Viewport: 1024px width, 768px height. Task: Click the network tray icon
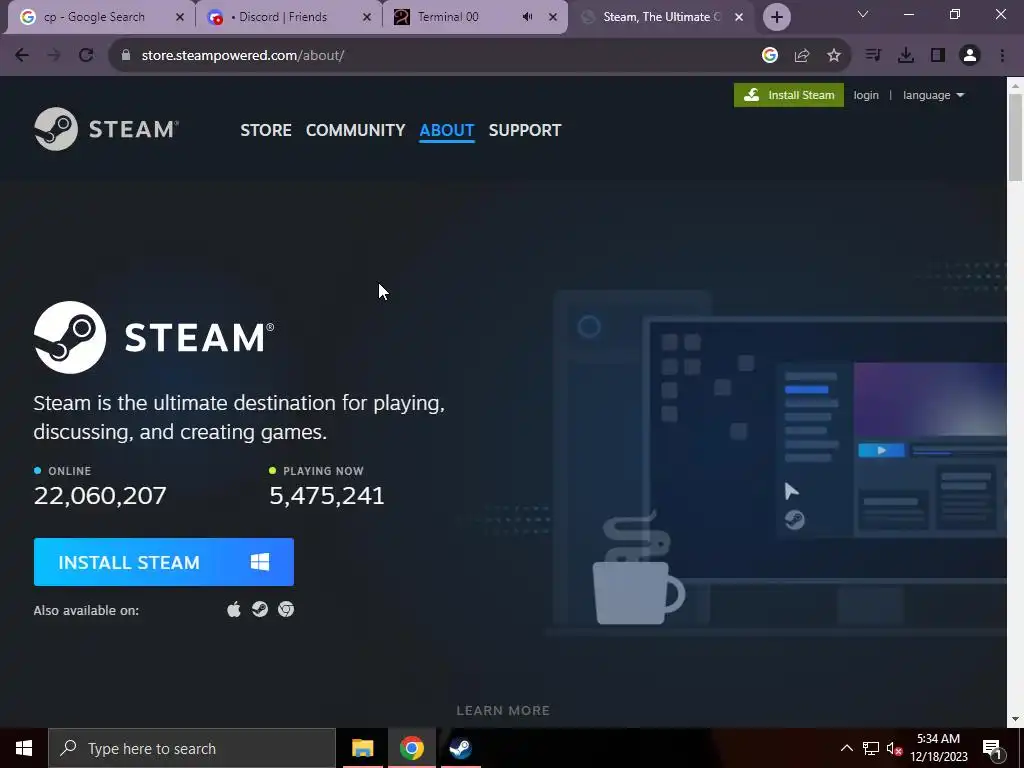click(x=871, y=748)
